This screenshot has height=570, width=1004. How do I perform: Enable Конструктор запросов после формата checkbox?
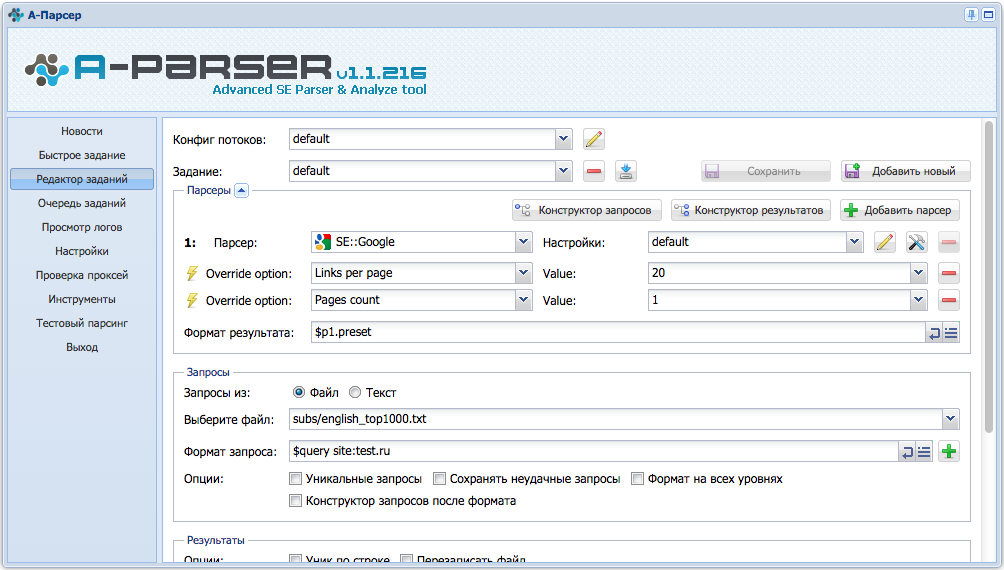pyautogui.click(x=295, y=501)
